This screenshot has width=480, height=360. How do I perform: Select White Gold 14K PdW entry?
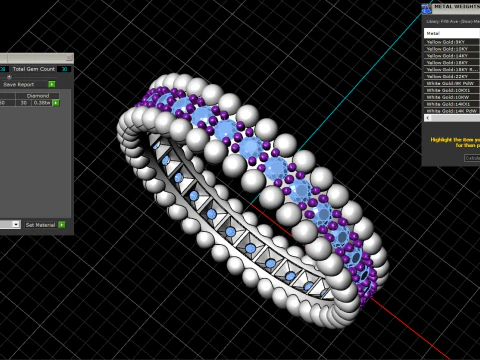tap(452, 111)
